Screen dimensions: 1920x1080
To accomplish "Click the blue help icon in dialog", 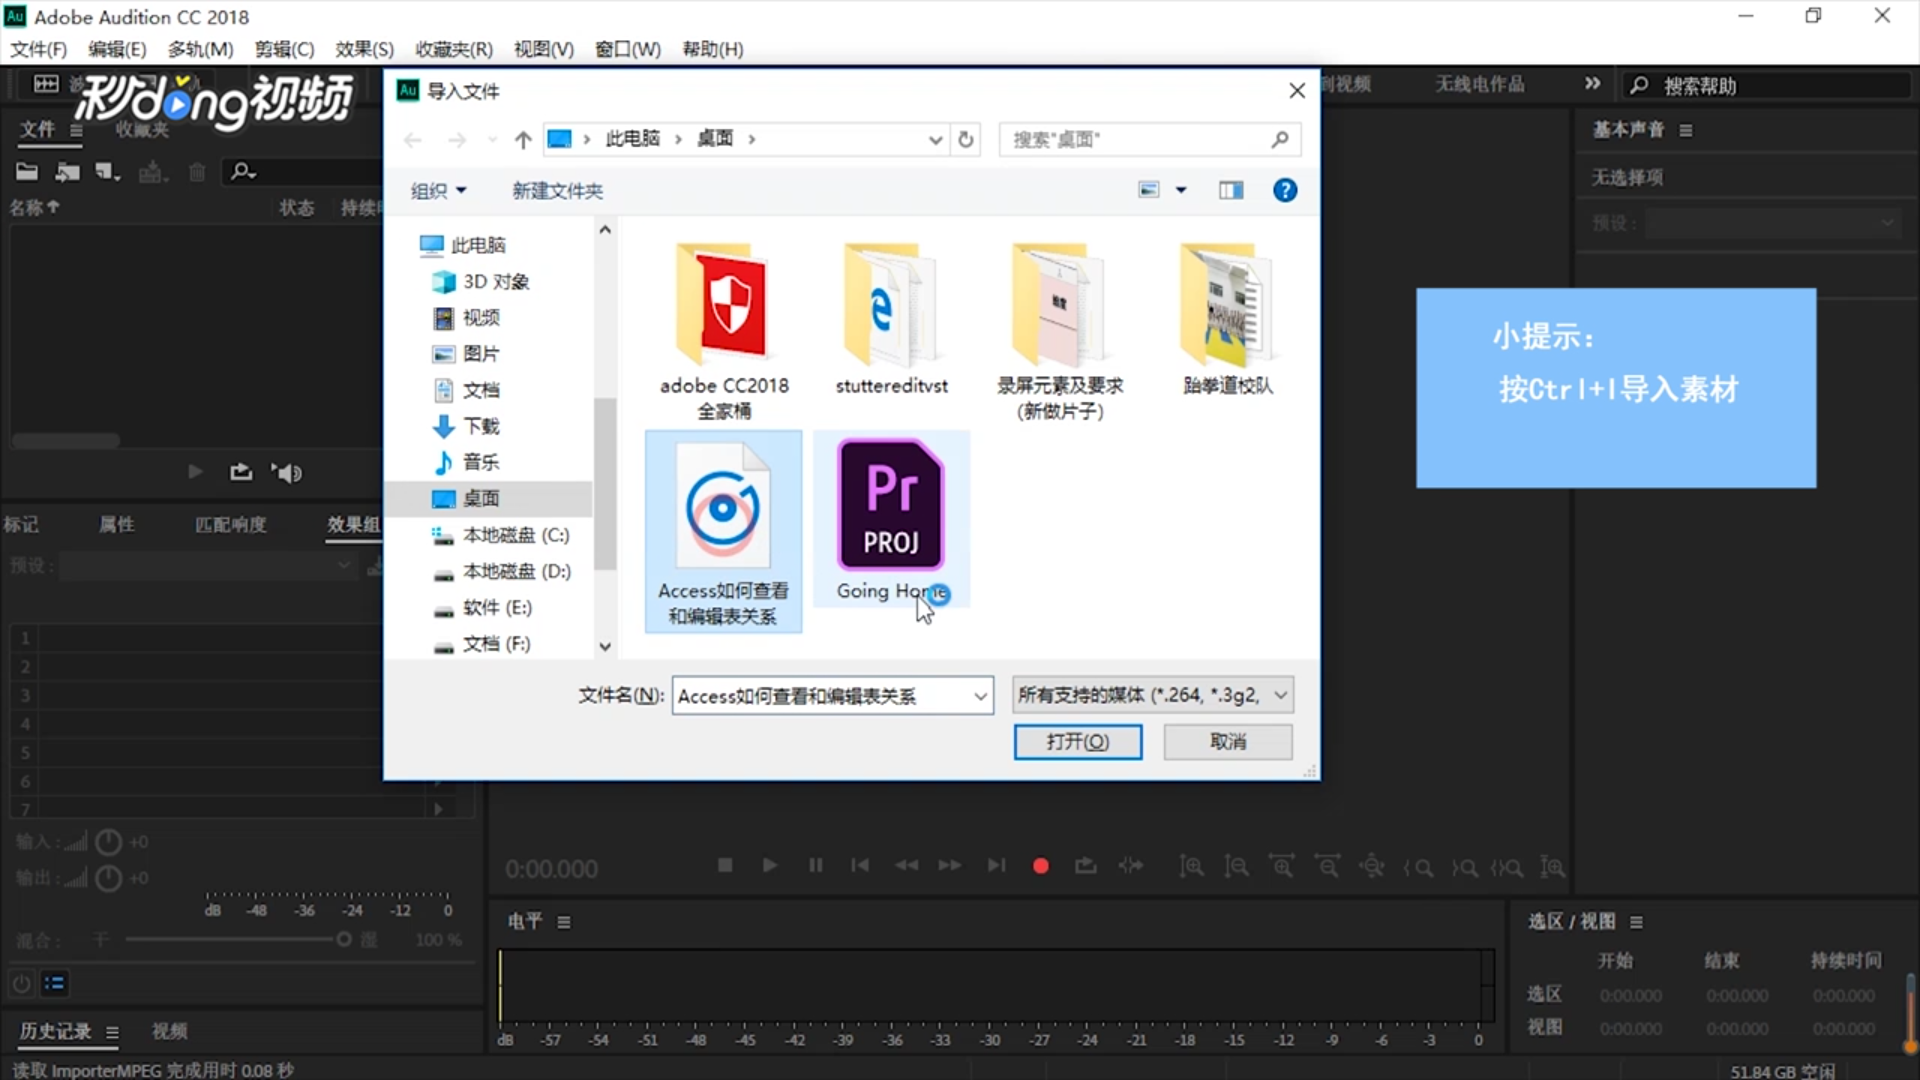I will click(1285, 190).
